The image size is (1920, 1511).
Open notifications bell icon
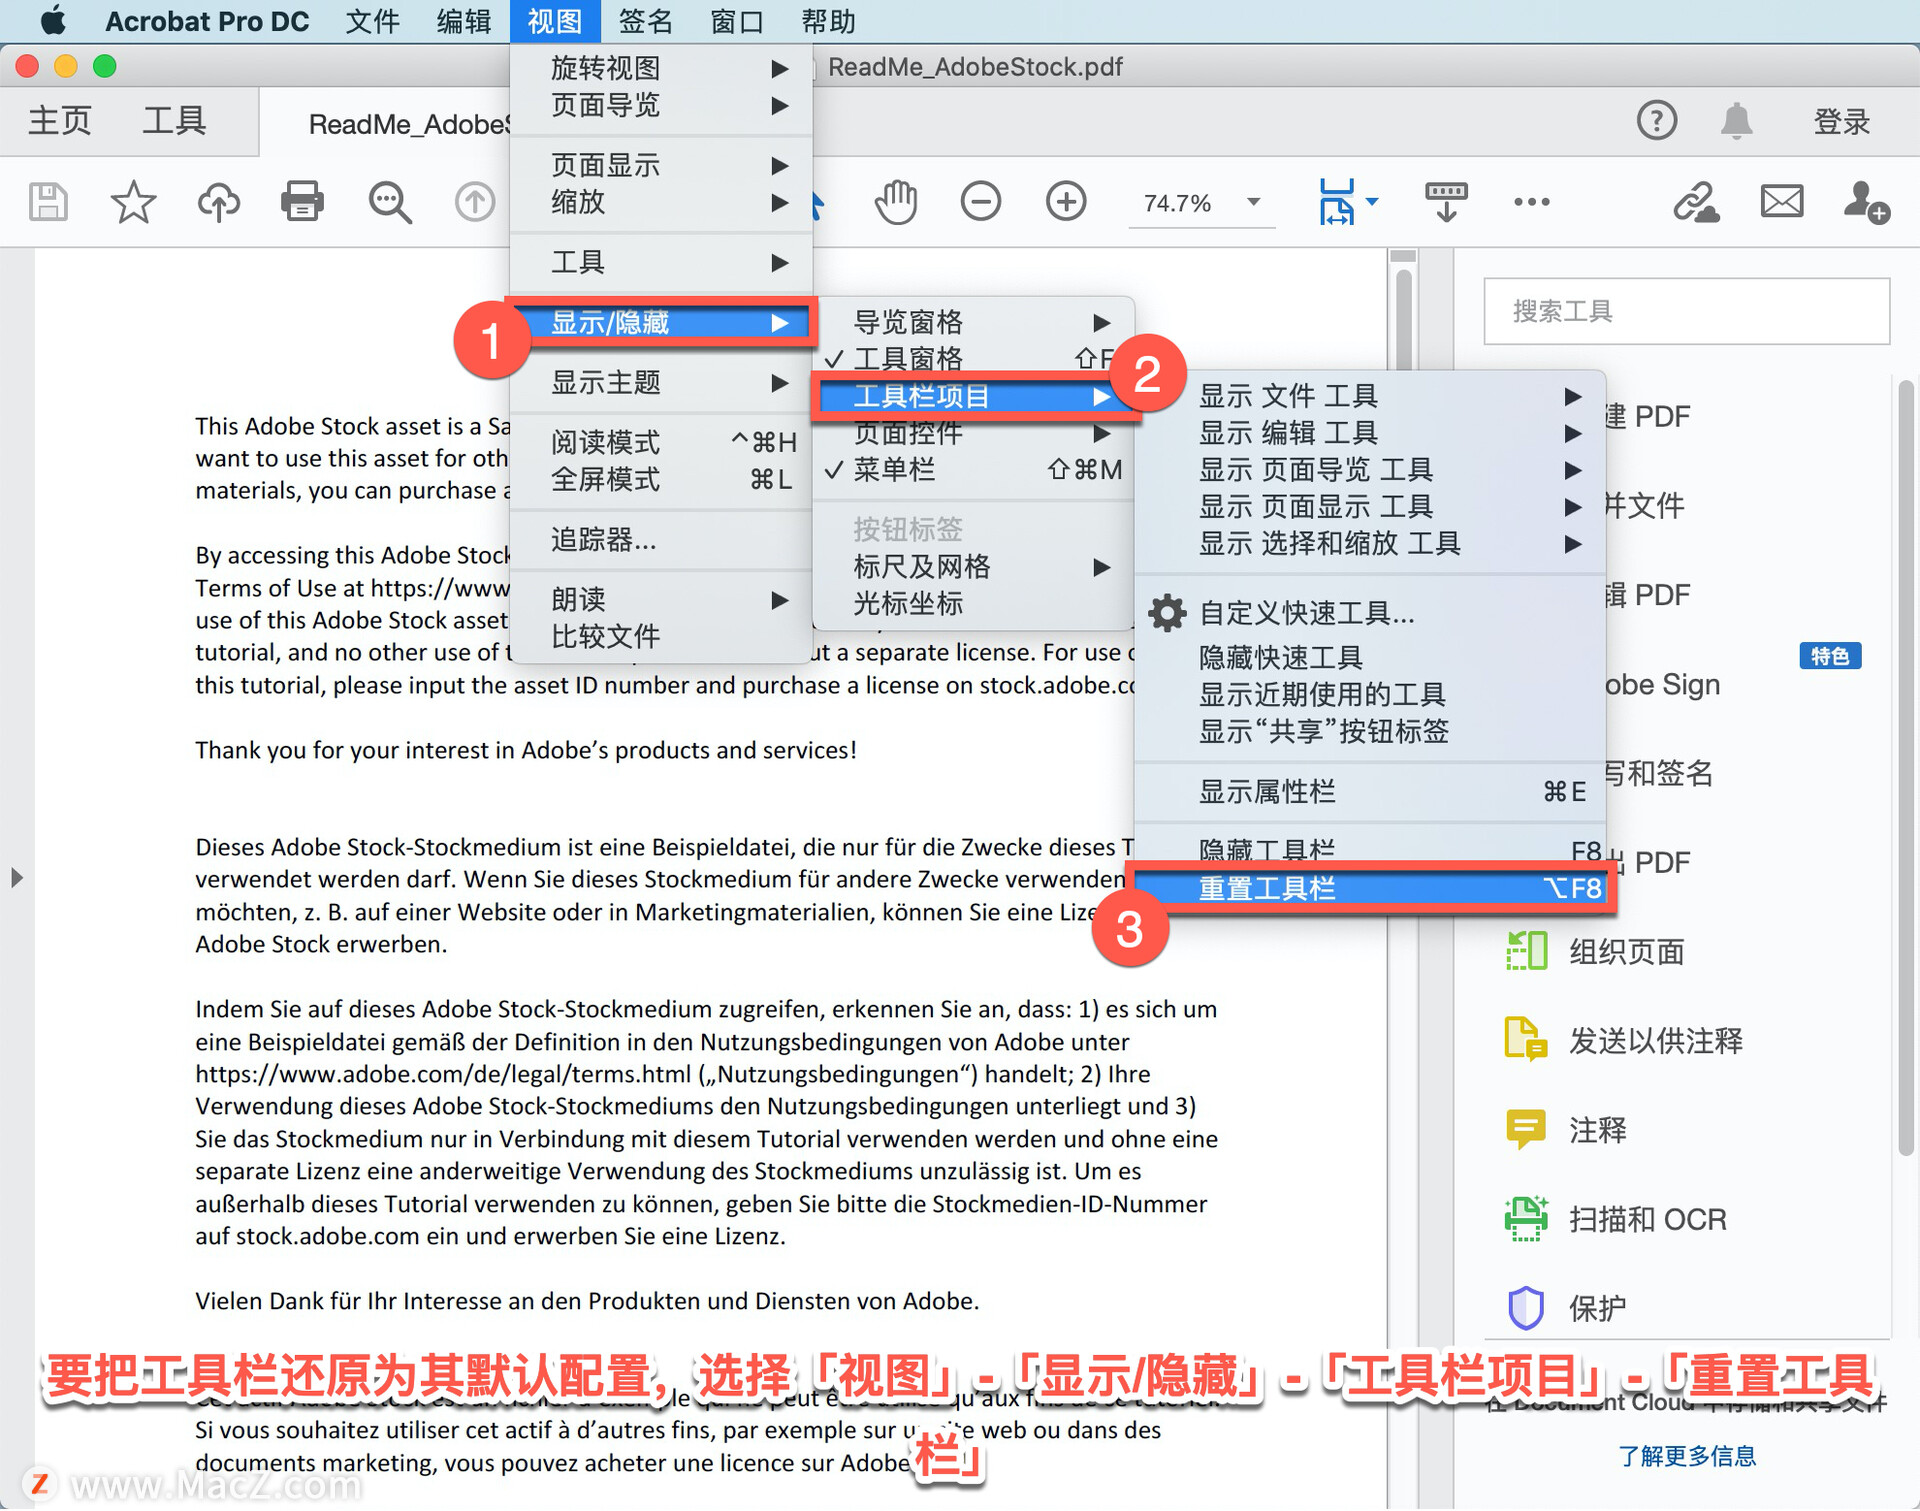1737,121
